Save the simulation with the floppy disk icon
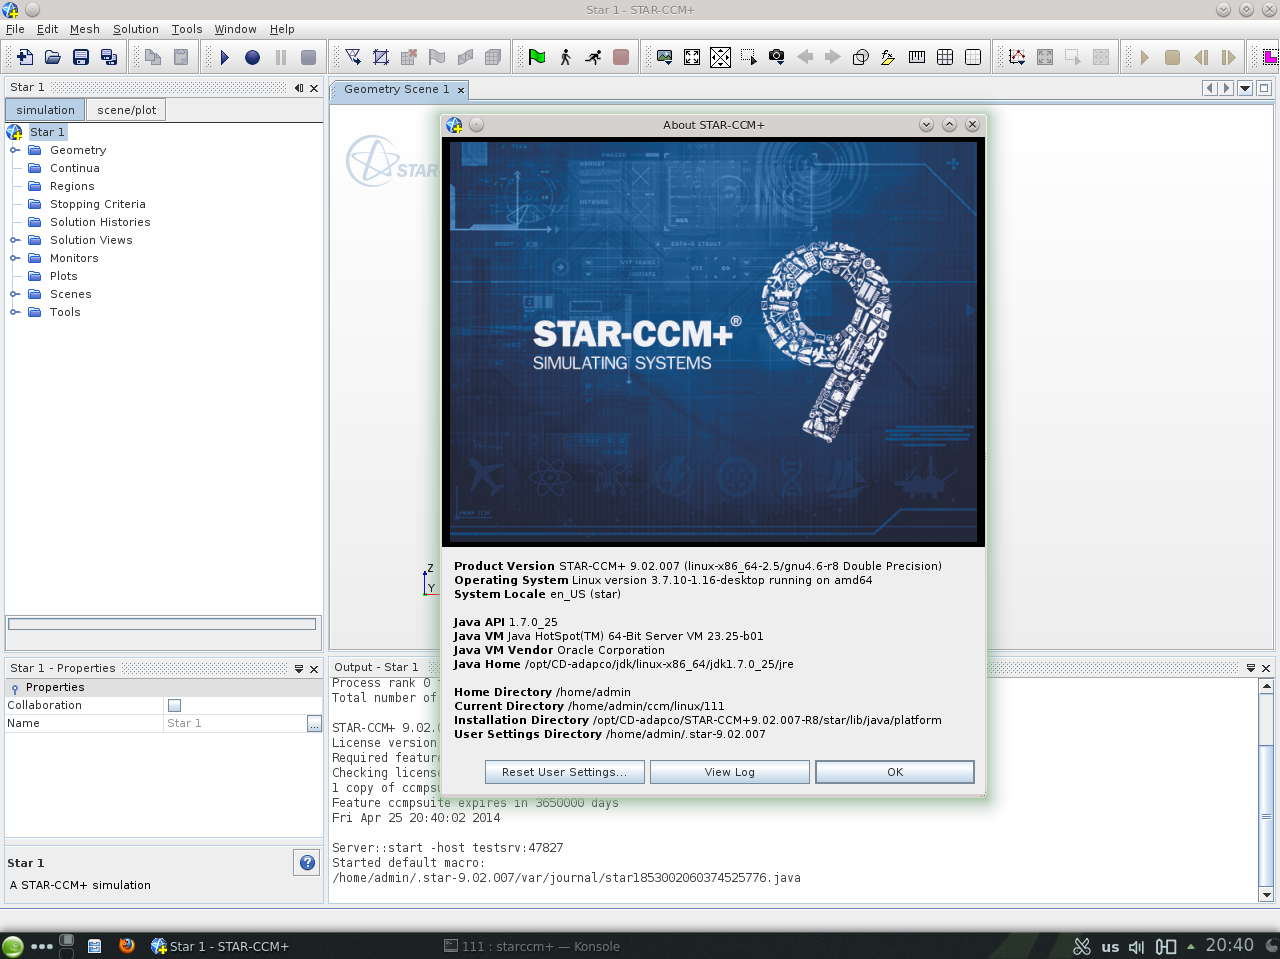1280x959 pixels. tap(81, 57)
